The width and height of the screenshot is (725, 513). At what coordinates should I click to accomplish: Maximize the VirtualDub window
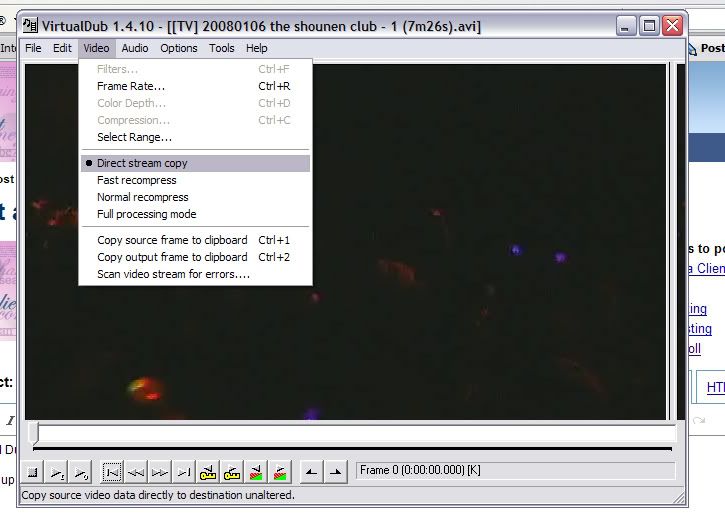coord(649,25)
